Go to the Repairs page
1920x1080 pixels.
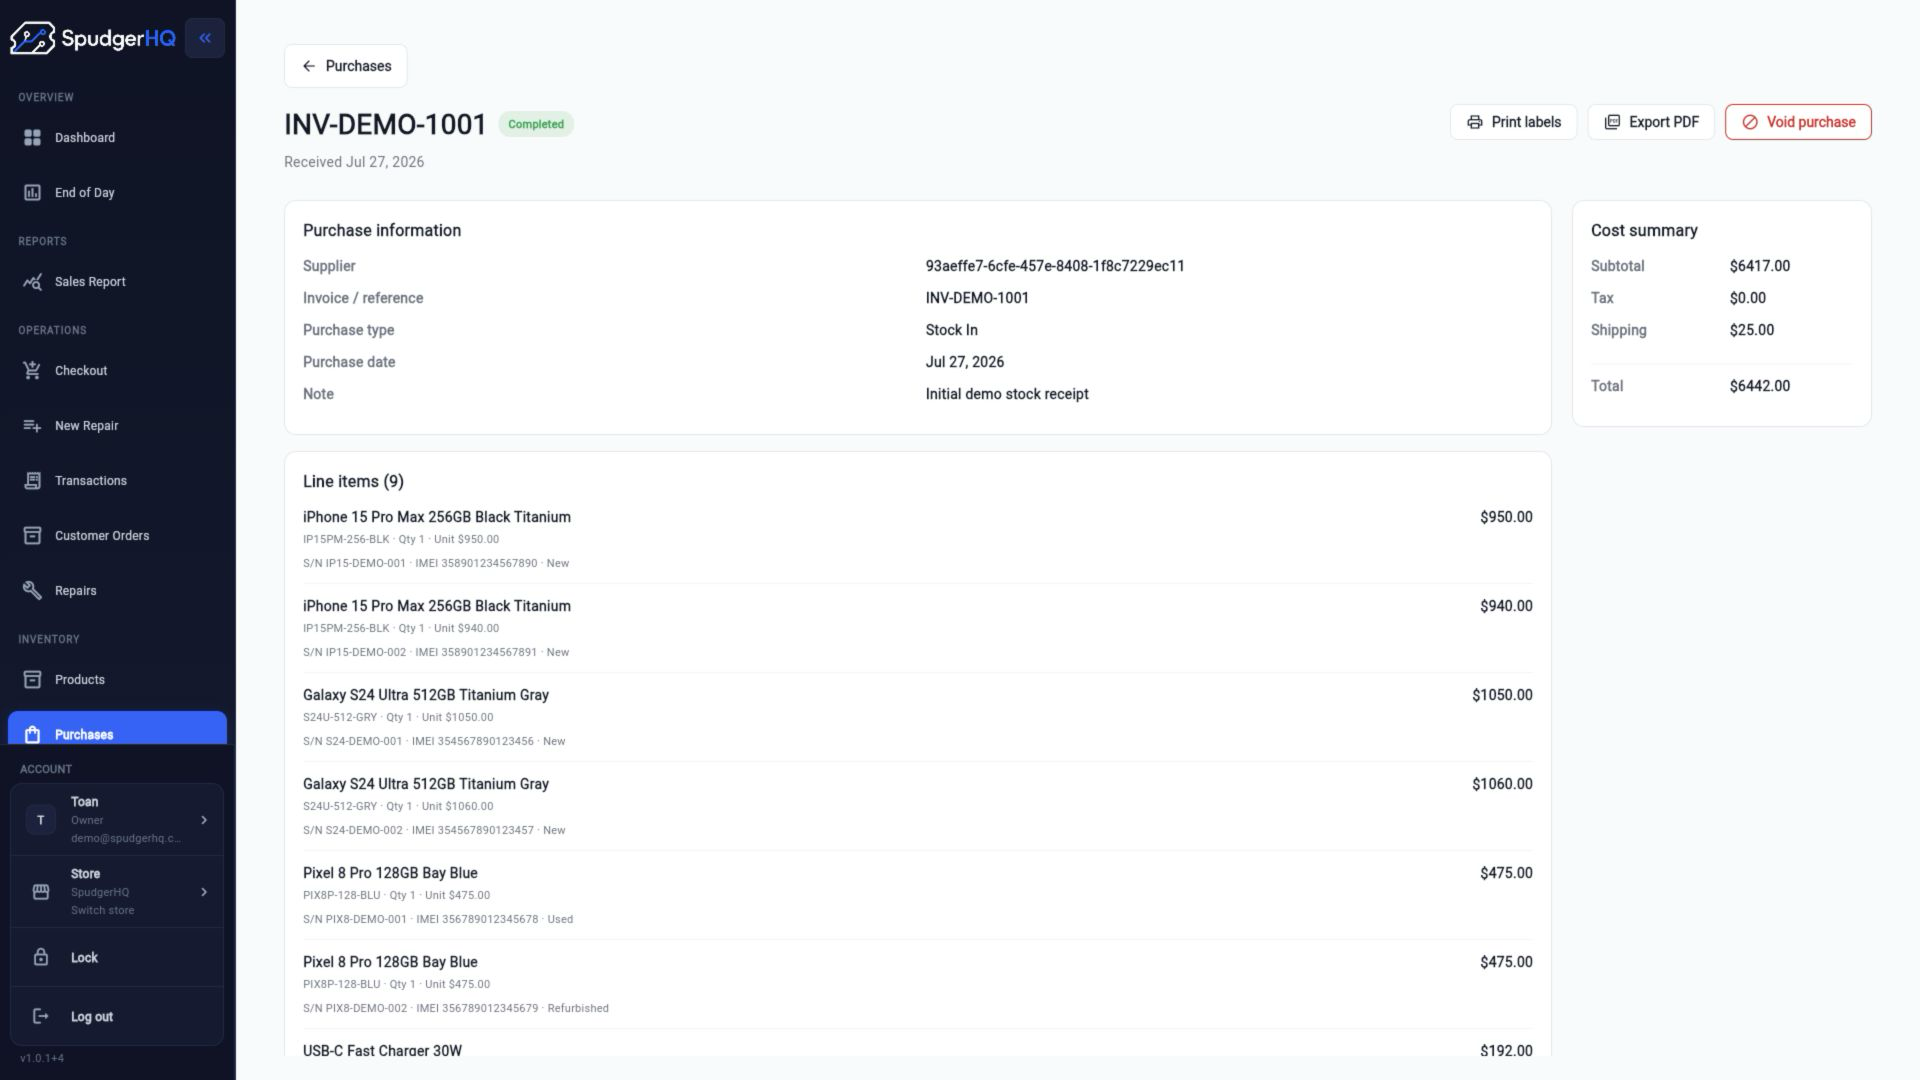tap(117, 590)
